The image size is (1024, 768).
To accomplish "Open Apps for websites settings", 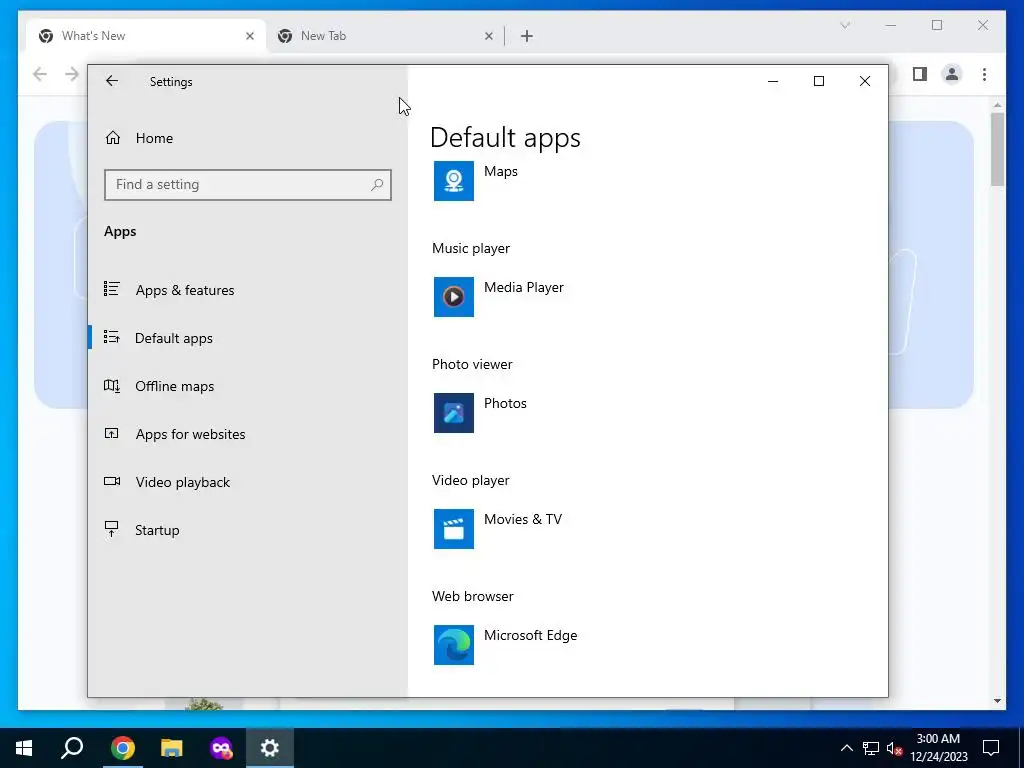I will 190,434.
